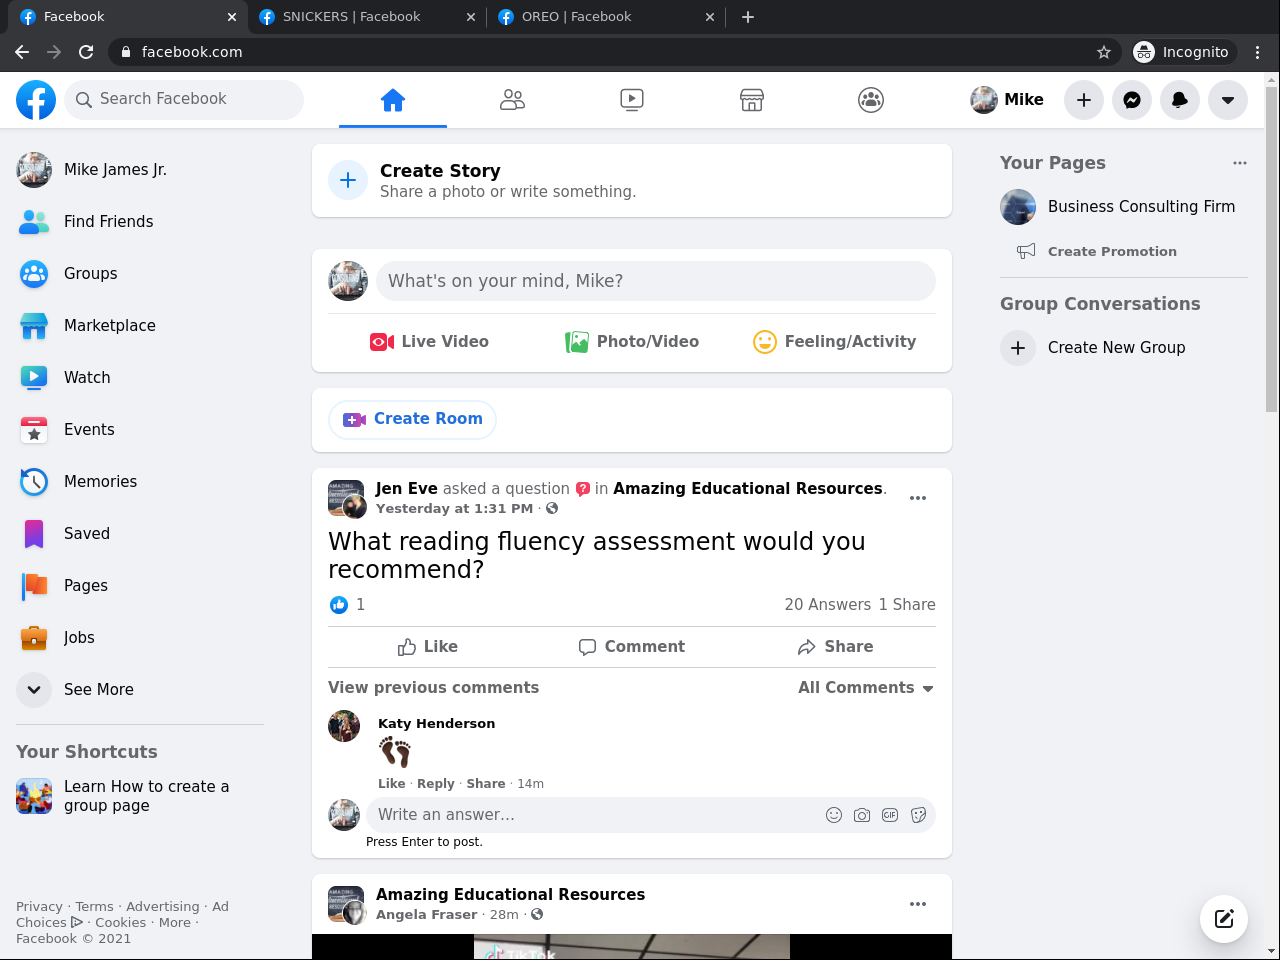The width and height of the screenshot is (1280, 960).
Task: Insert an emoji in the answer box
Action: 834,815
